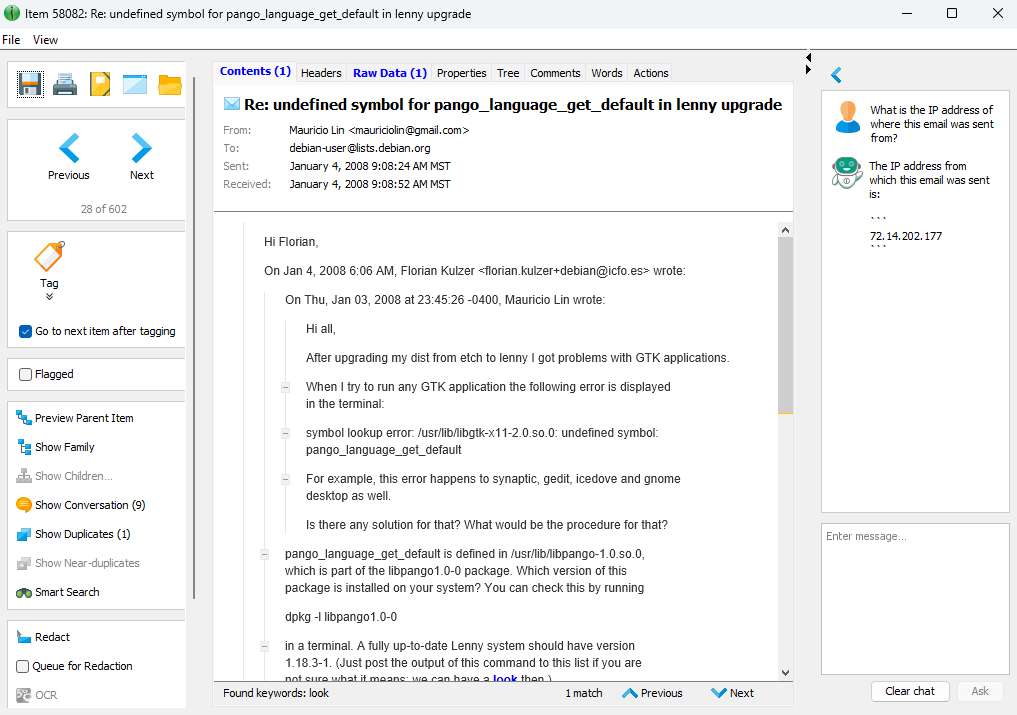Click the email envelope icon beside subject

click(232, 104)
